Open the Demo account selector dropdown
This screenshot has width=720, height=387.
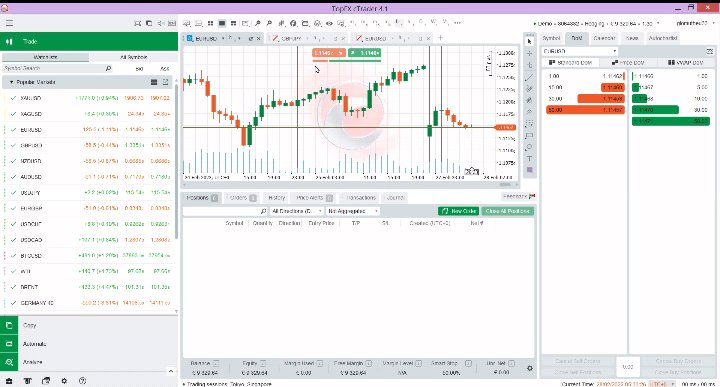coord(596,23)
